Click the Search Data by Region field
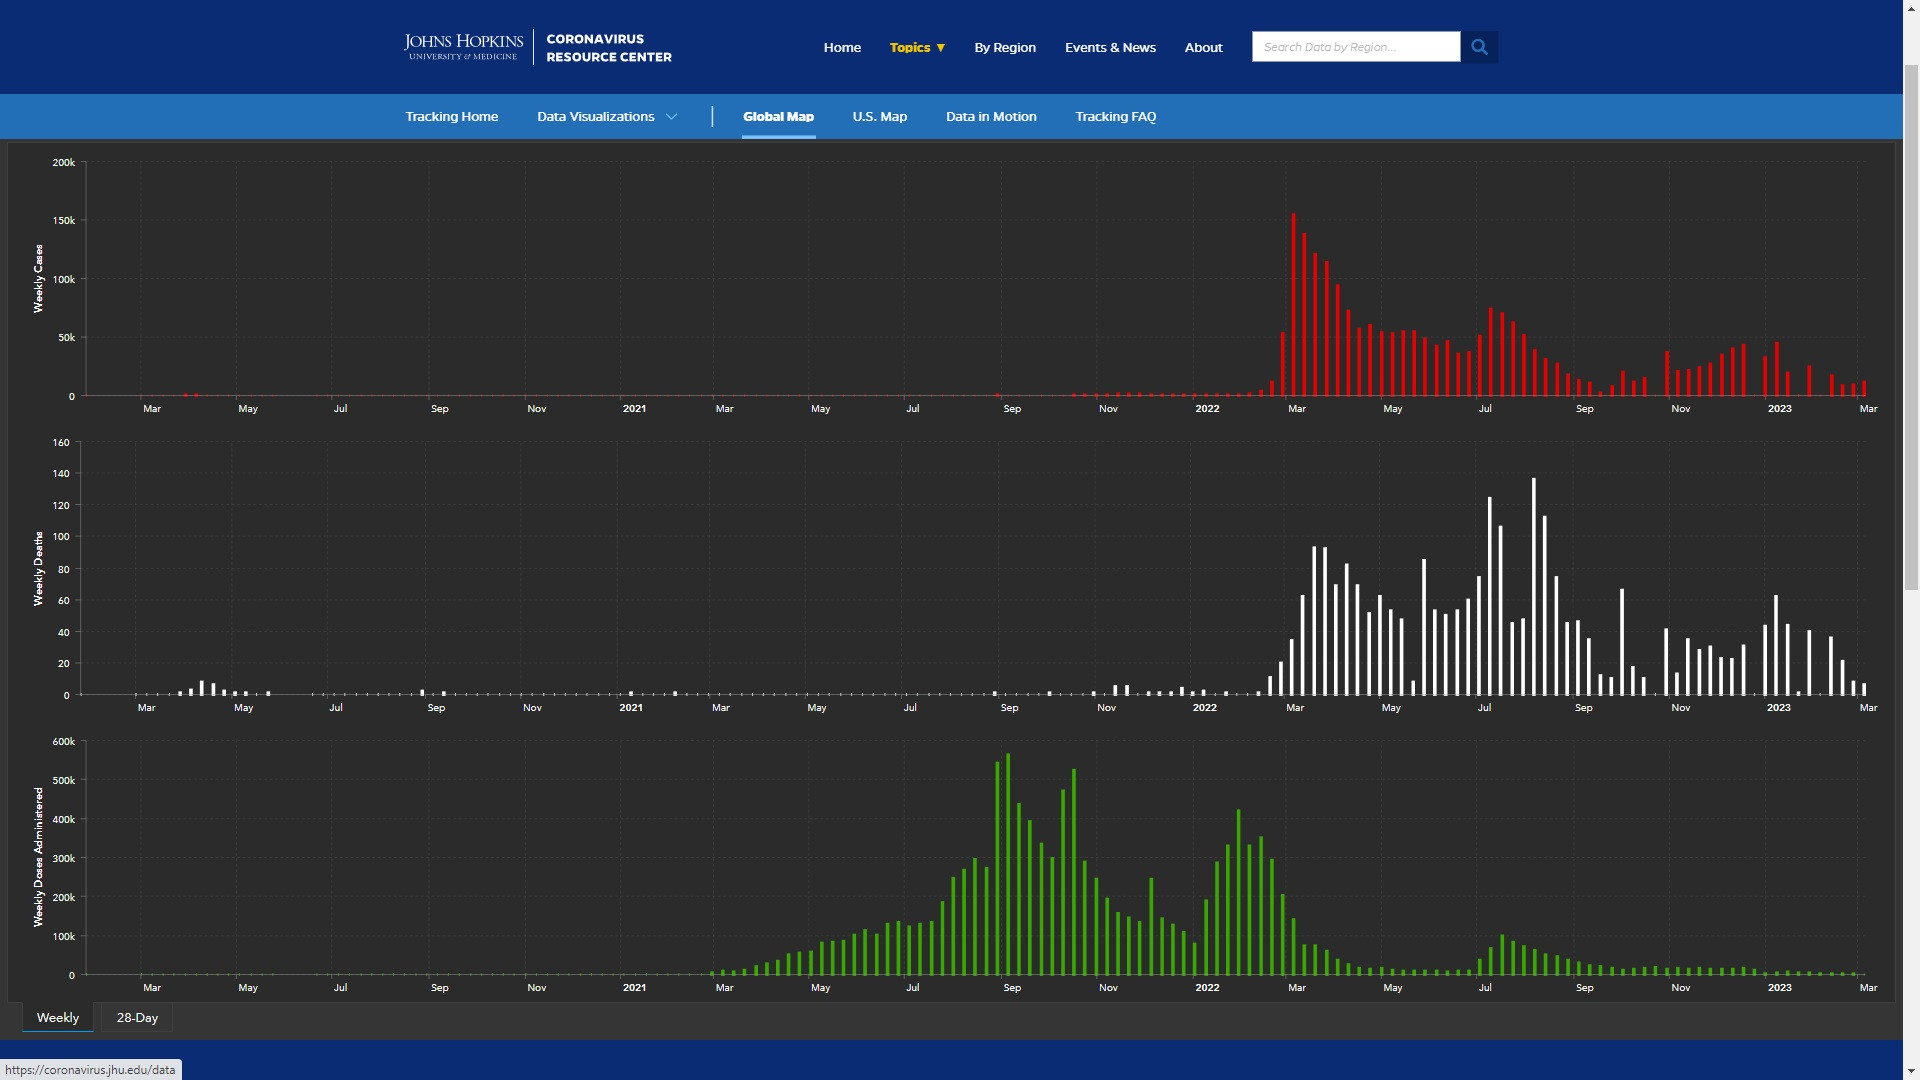This screenshot has width=1920, height=1080. pyautogui.click(x=1355, y=47)
